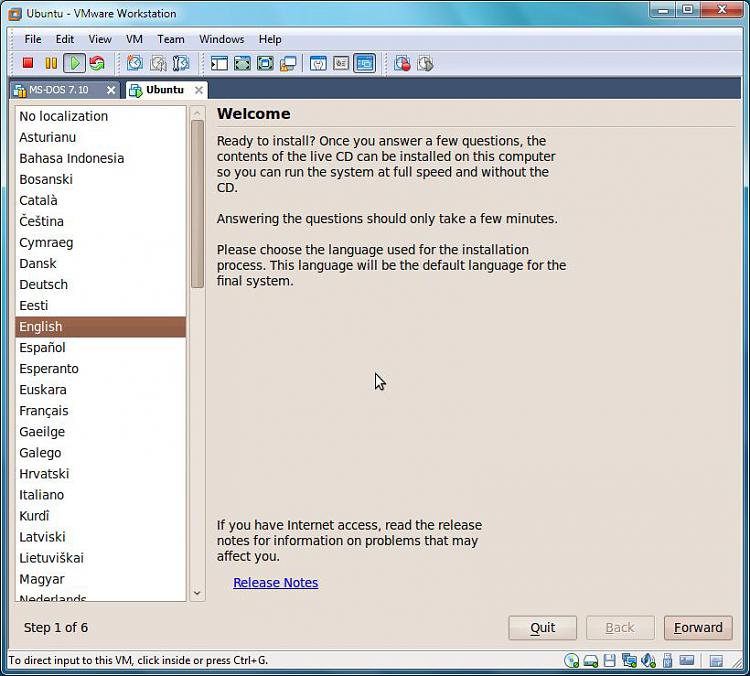Open the View menu
The image size is (750, 676).
(x=100, y=39)
